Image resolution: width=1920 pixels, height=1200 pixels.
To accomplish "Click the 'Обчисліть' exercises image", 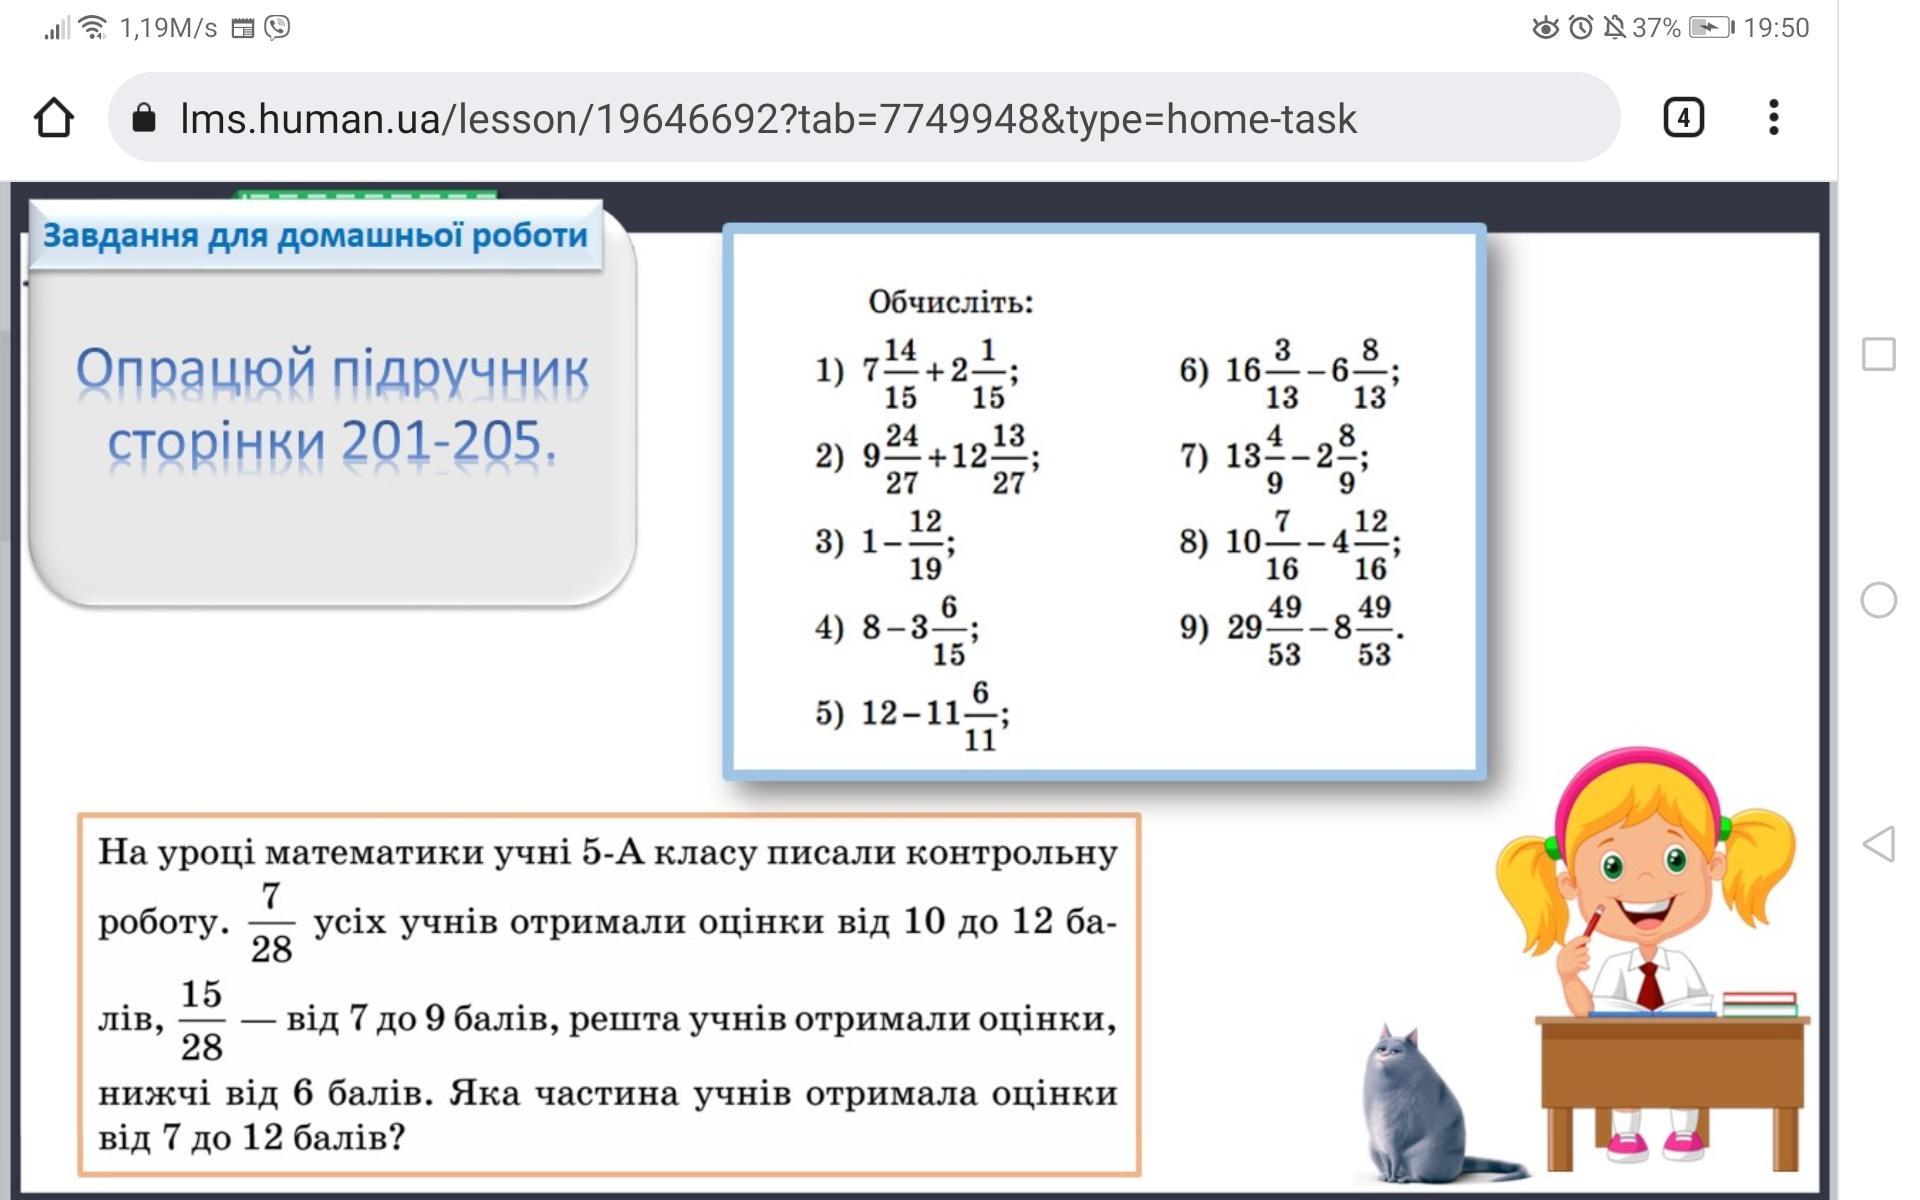I will tap(1104, 502).
